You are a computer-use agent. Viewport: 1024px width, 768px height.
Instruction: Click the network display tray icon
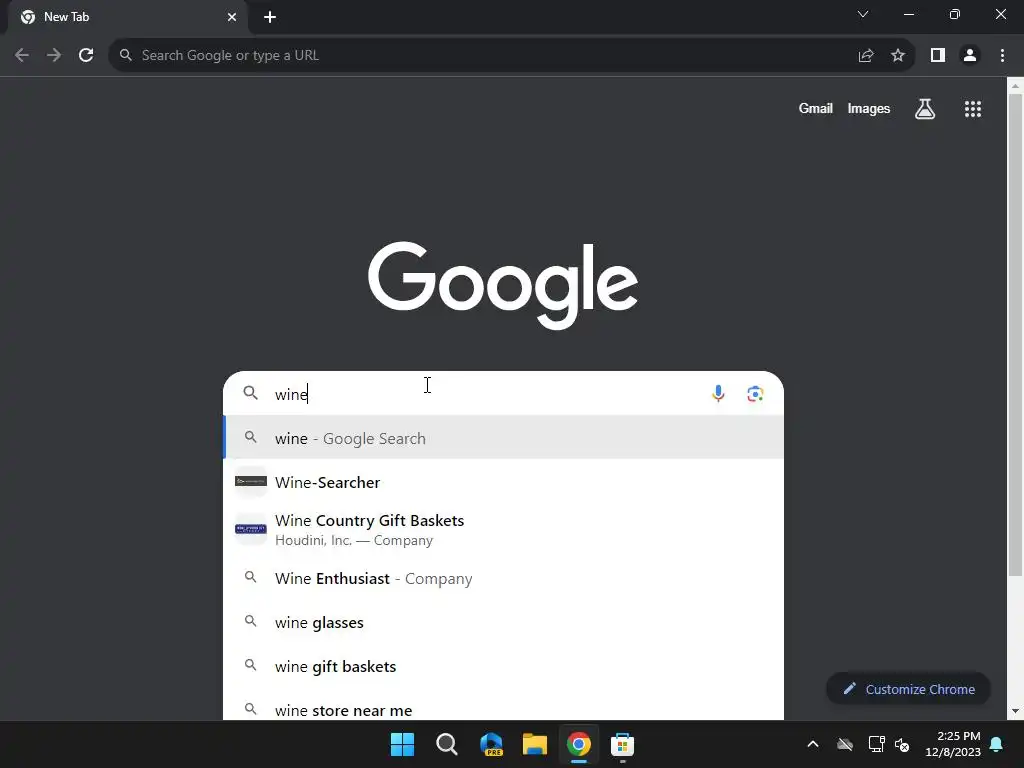[876, 744]
